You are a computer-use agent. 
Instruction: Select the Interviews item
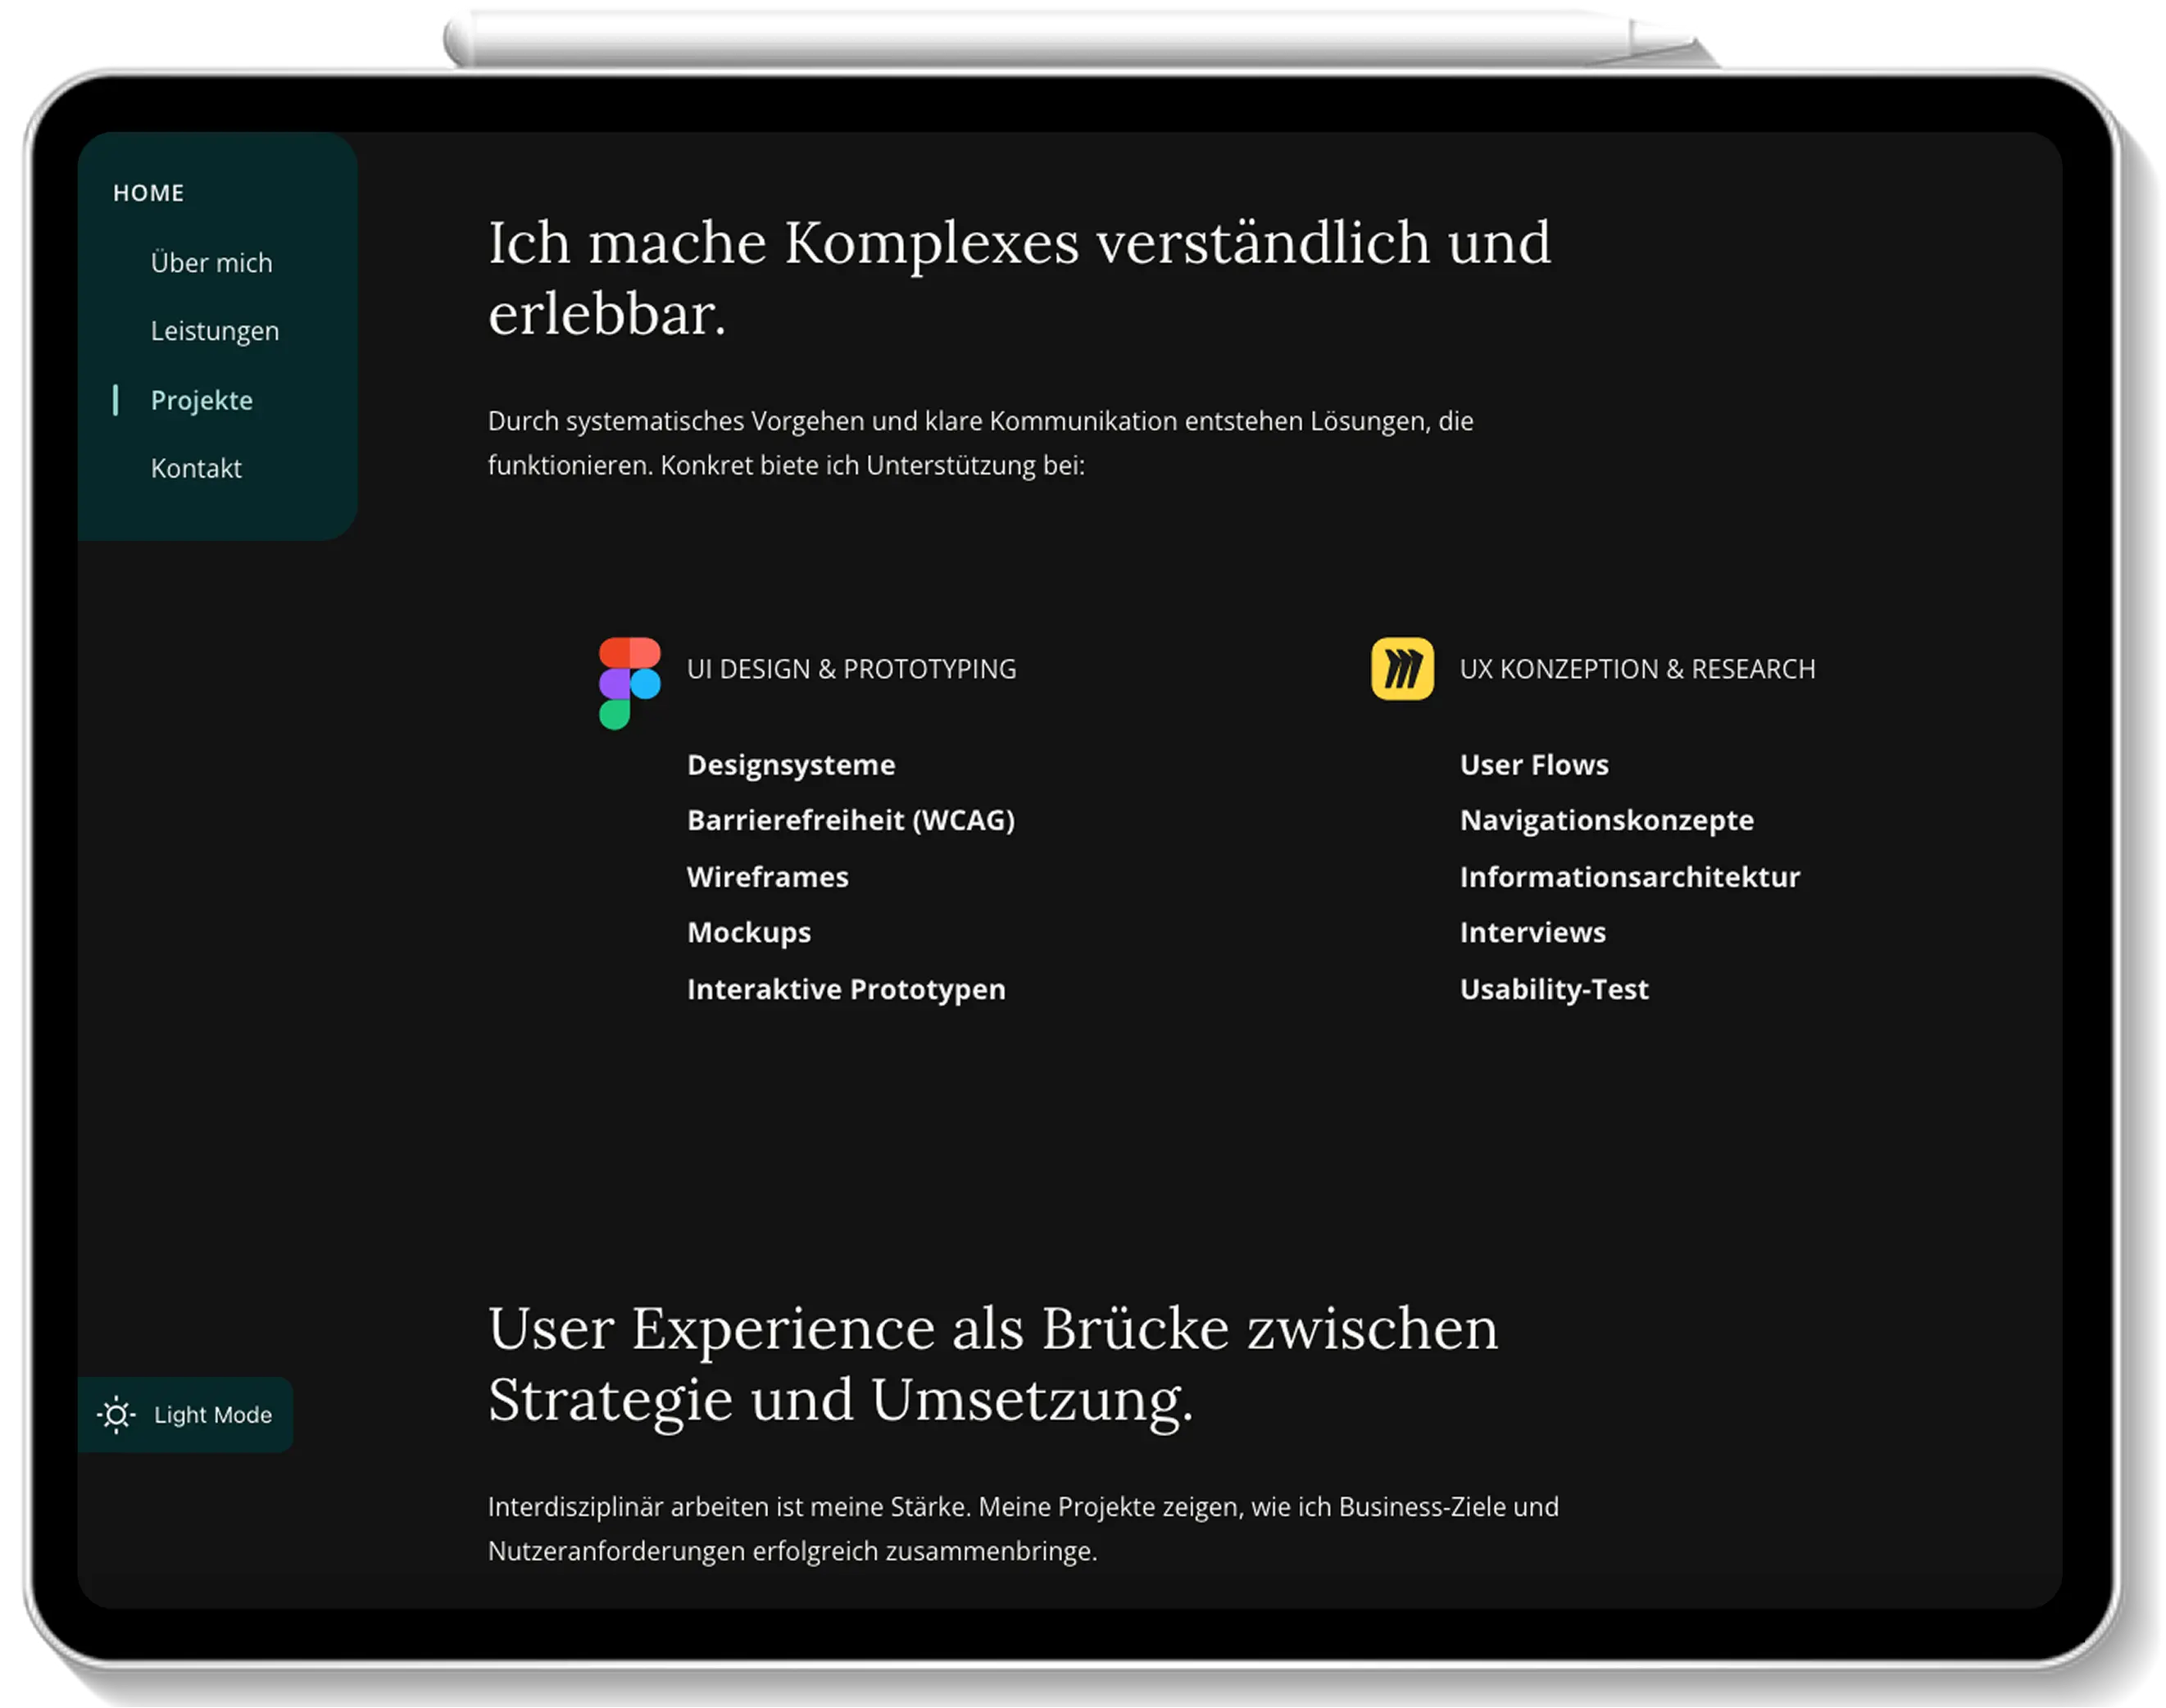(1533, 931)
